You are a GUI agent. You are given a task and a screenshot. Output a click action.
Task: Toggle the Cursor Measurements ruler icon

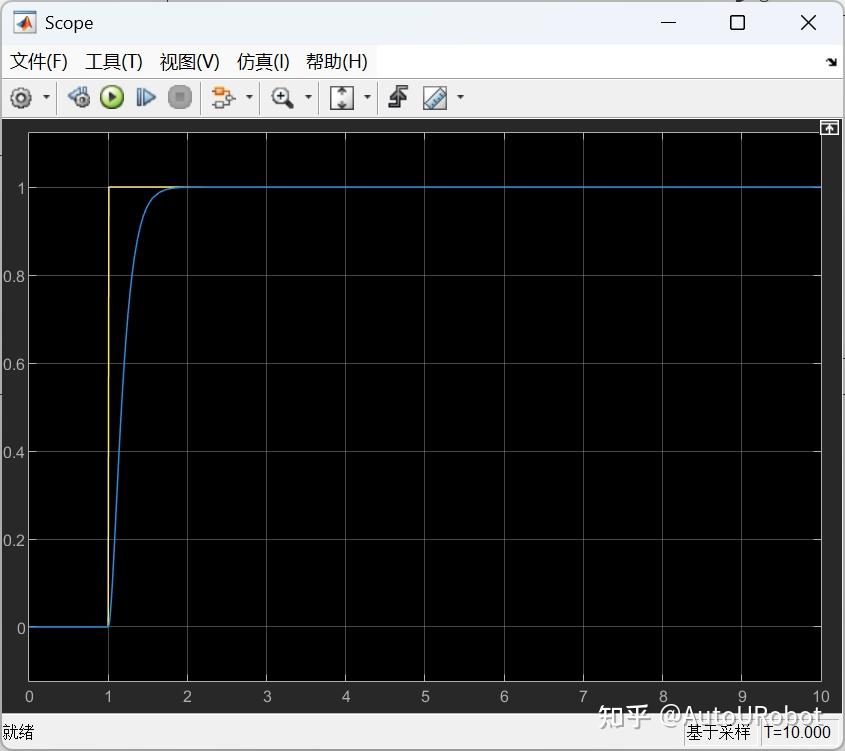435,98
